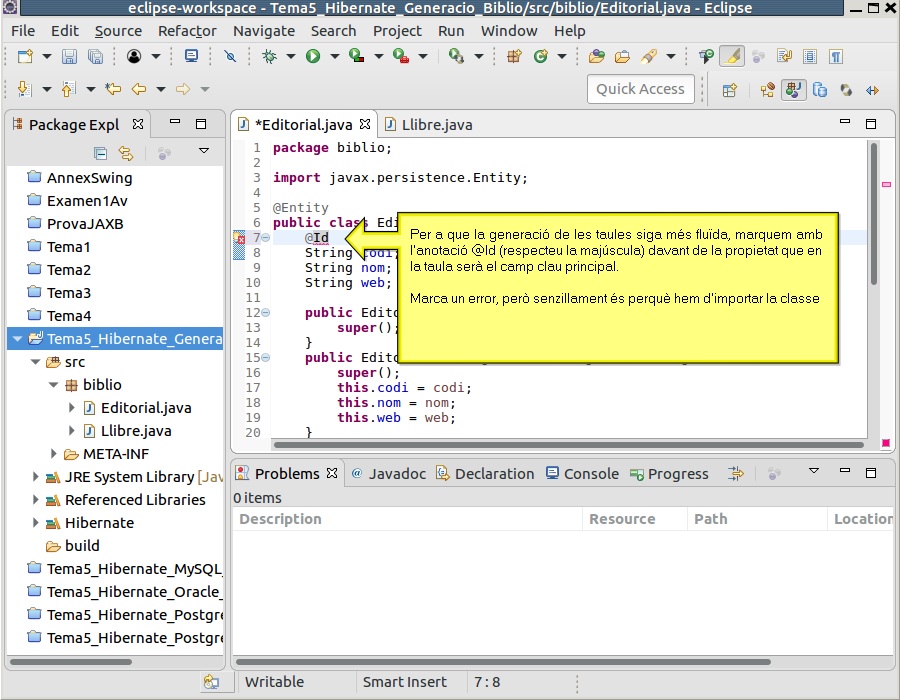The width and height of the screenshot is (900, 700).
Task: Click the Quick Access search field
Action: (640, 89)
